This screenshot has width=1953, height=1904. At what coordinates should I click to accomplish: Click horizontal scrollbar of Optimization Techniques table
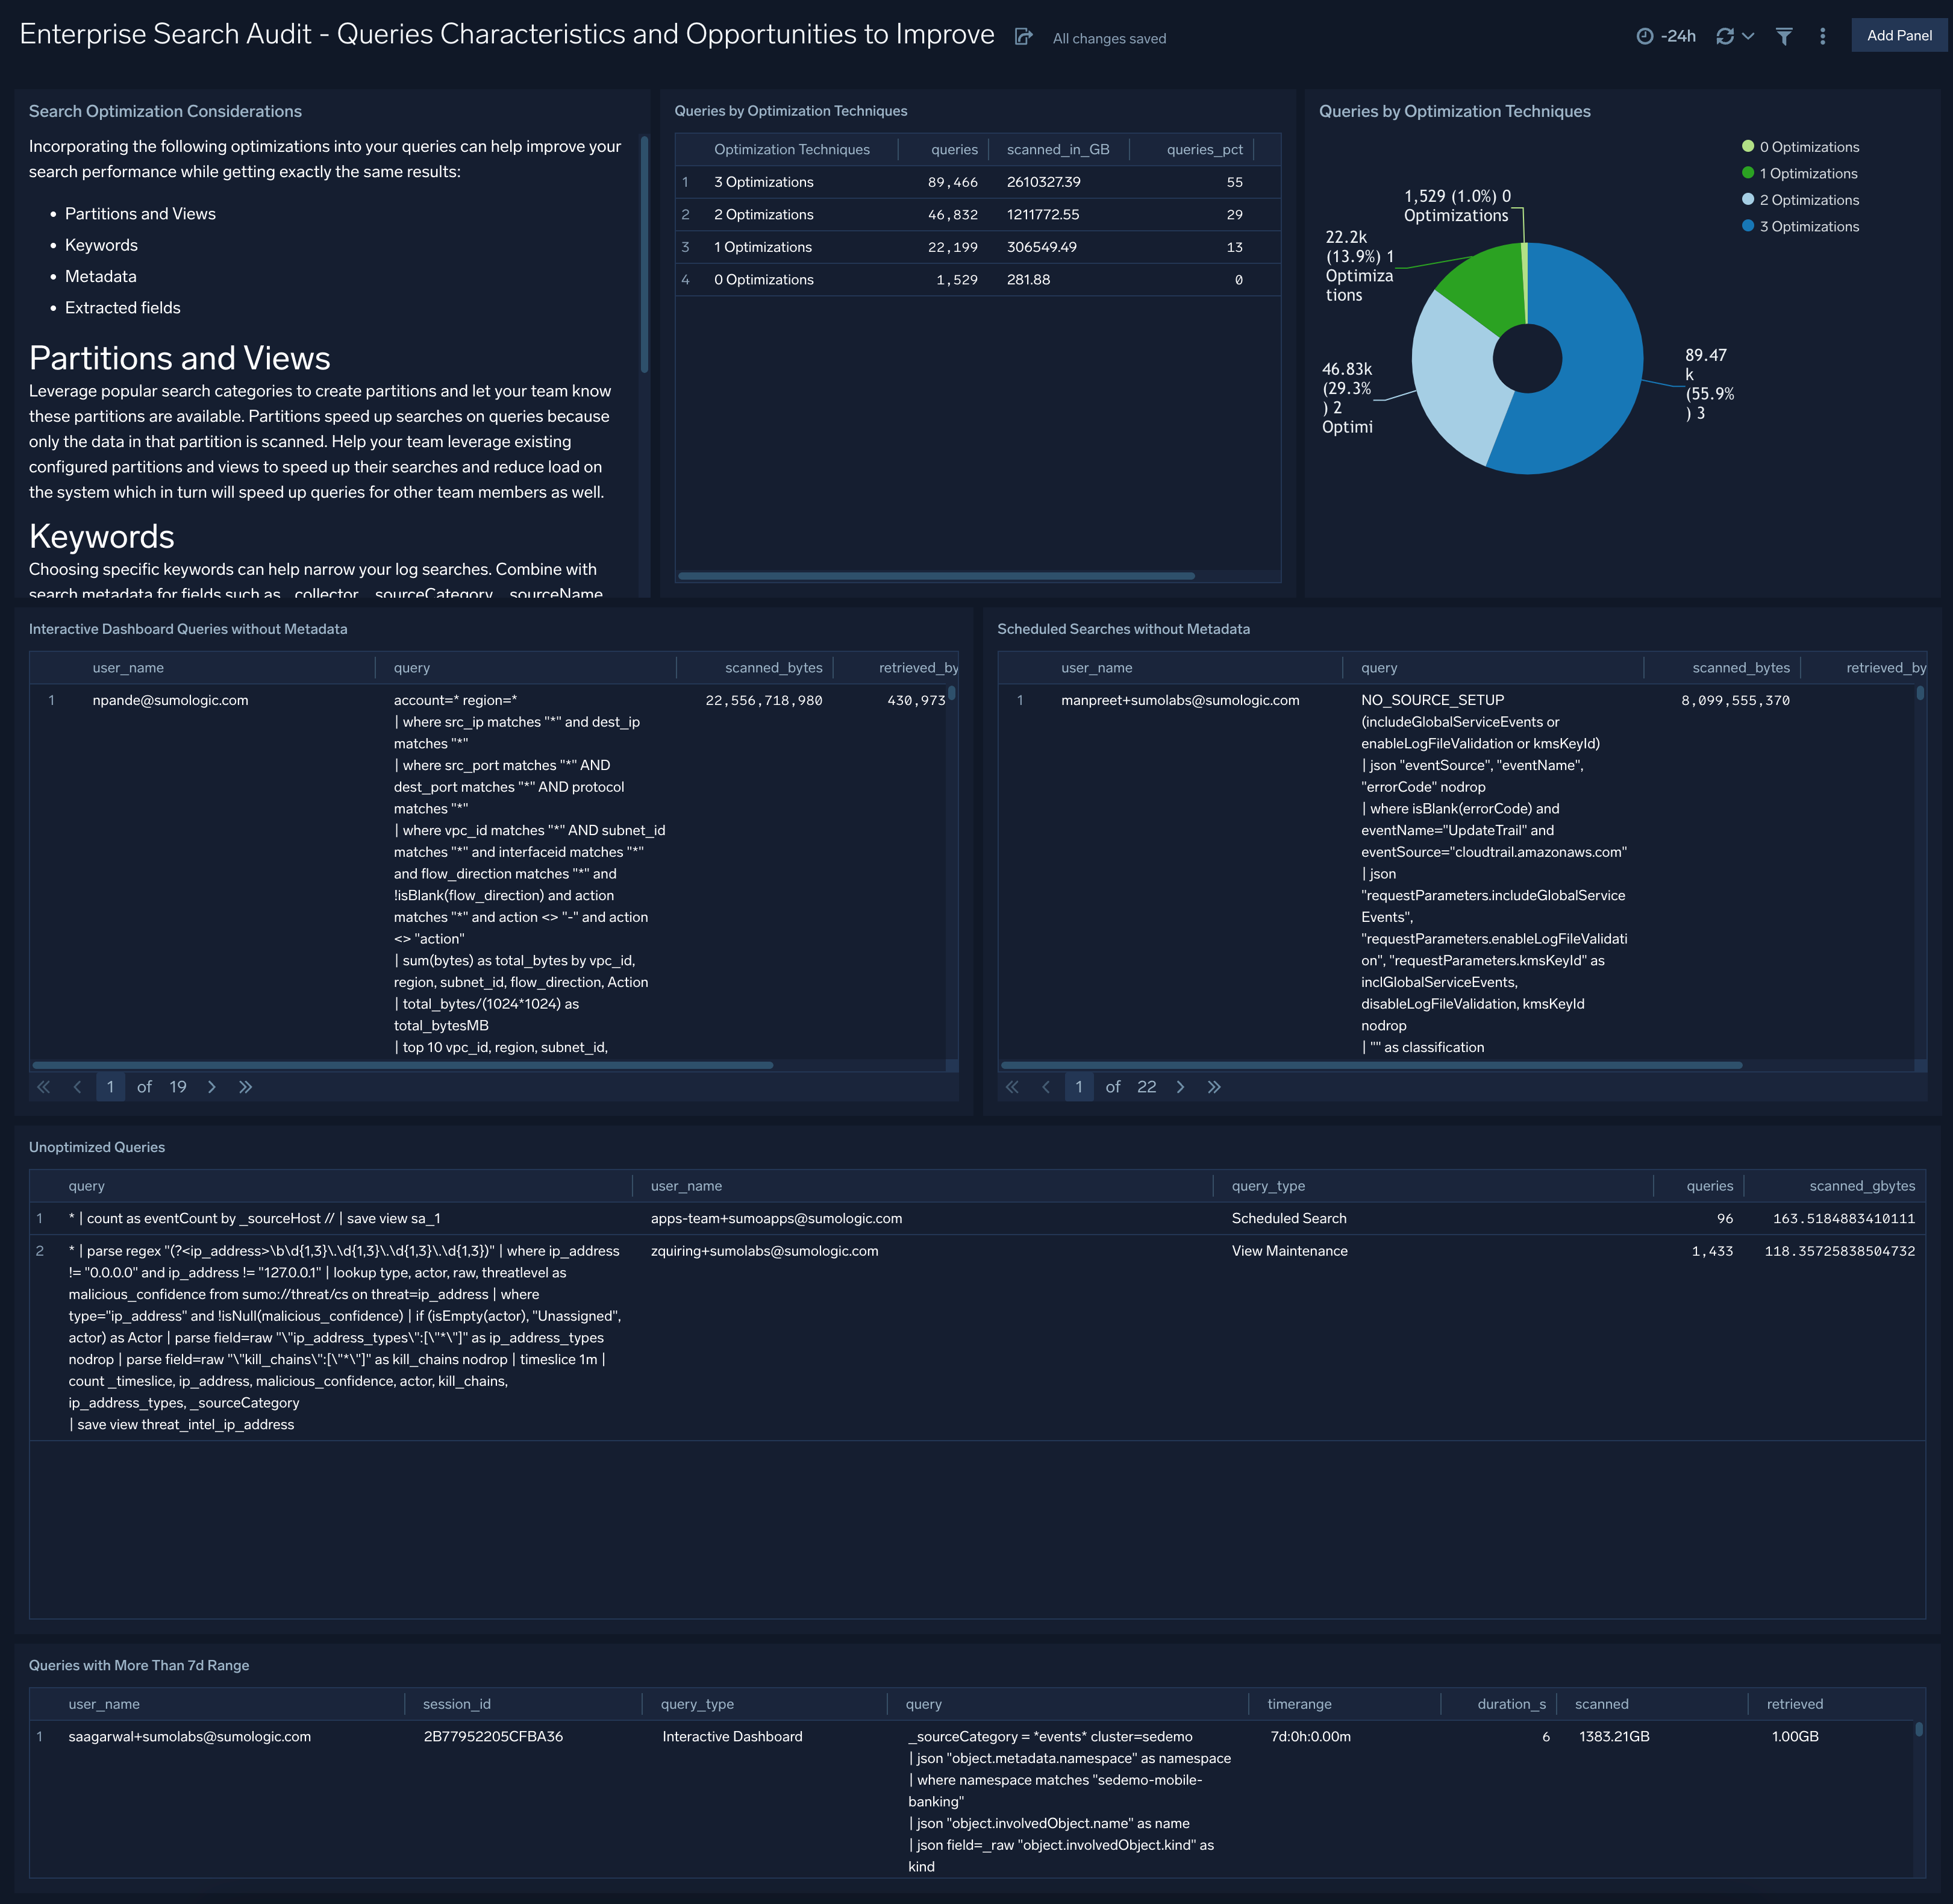936,576
